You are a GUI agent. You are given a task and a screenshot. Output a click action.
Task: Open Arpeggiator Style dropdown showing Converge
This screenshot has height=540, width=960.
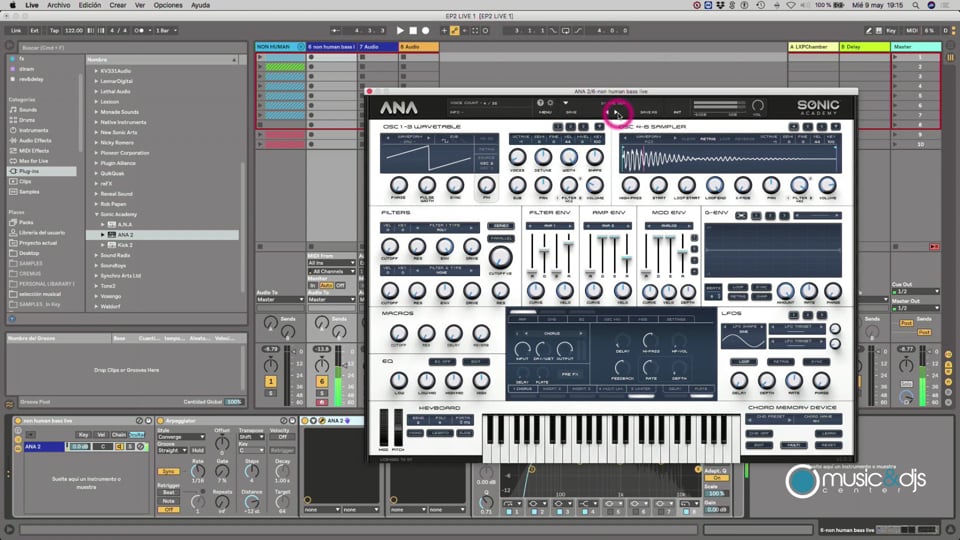click(x=181, y=437)
